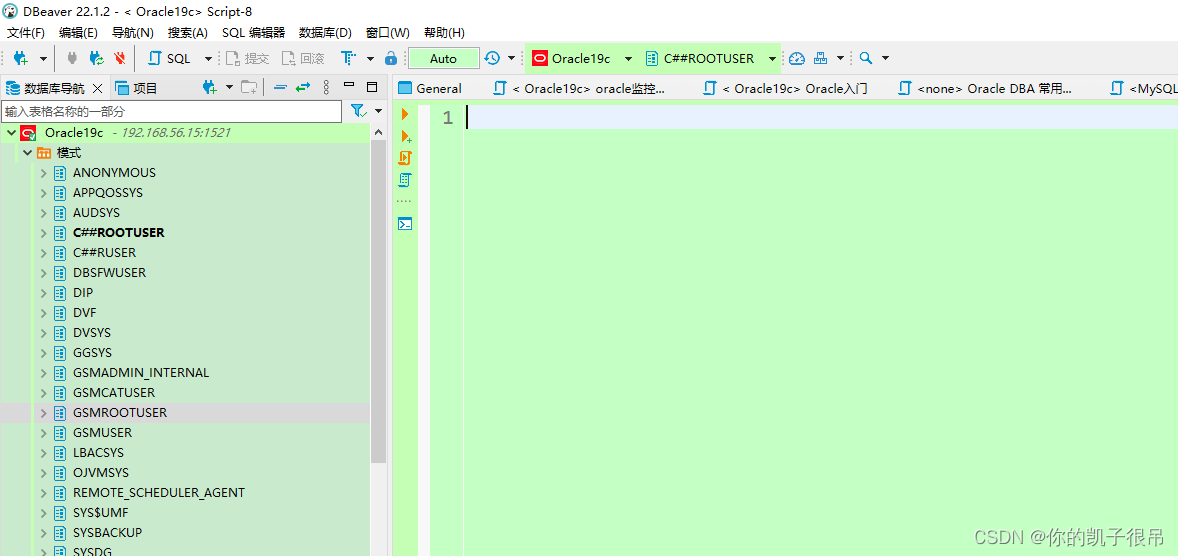Click the 输入表格名称的一部分 filter field

point(172,112)
